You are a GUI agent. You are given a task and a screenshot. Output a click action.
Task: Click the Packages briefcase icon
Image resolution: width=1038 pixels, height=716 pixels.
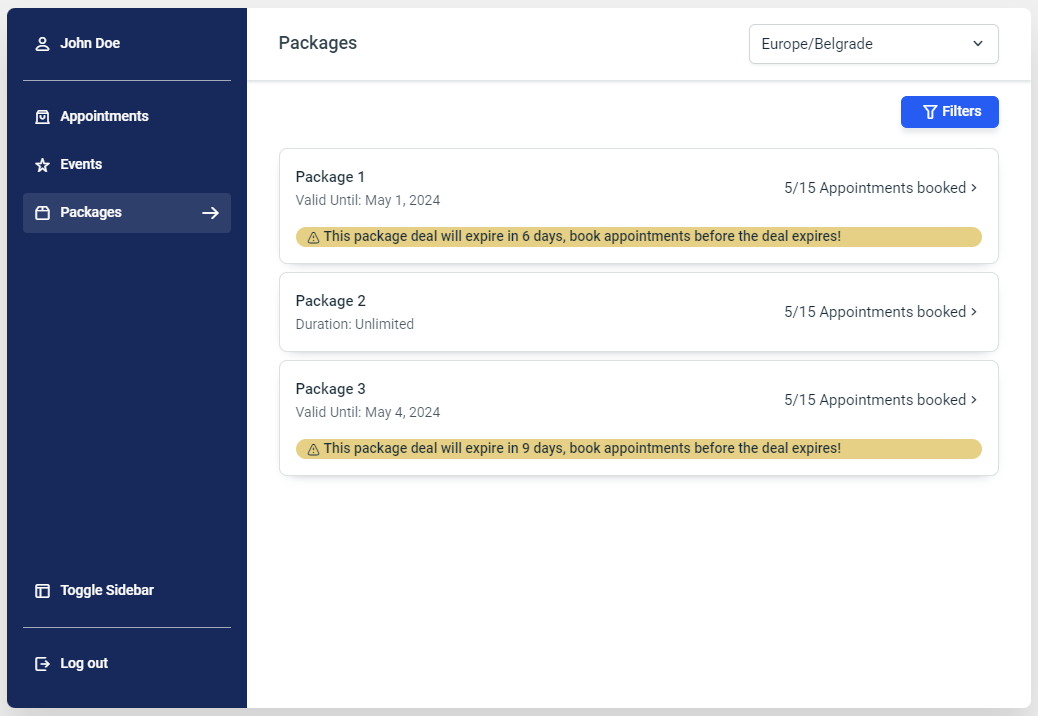click(42, 213)
